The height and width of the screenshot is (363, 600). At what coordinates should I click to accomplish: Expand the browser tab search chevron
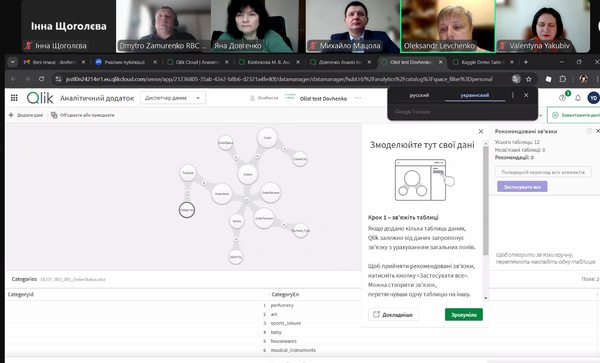coord(13,62)
